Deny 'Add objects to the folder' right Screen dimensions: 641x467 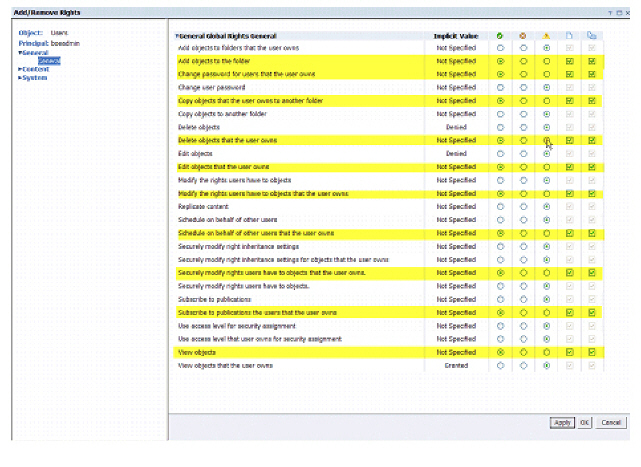(523, 61)
